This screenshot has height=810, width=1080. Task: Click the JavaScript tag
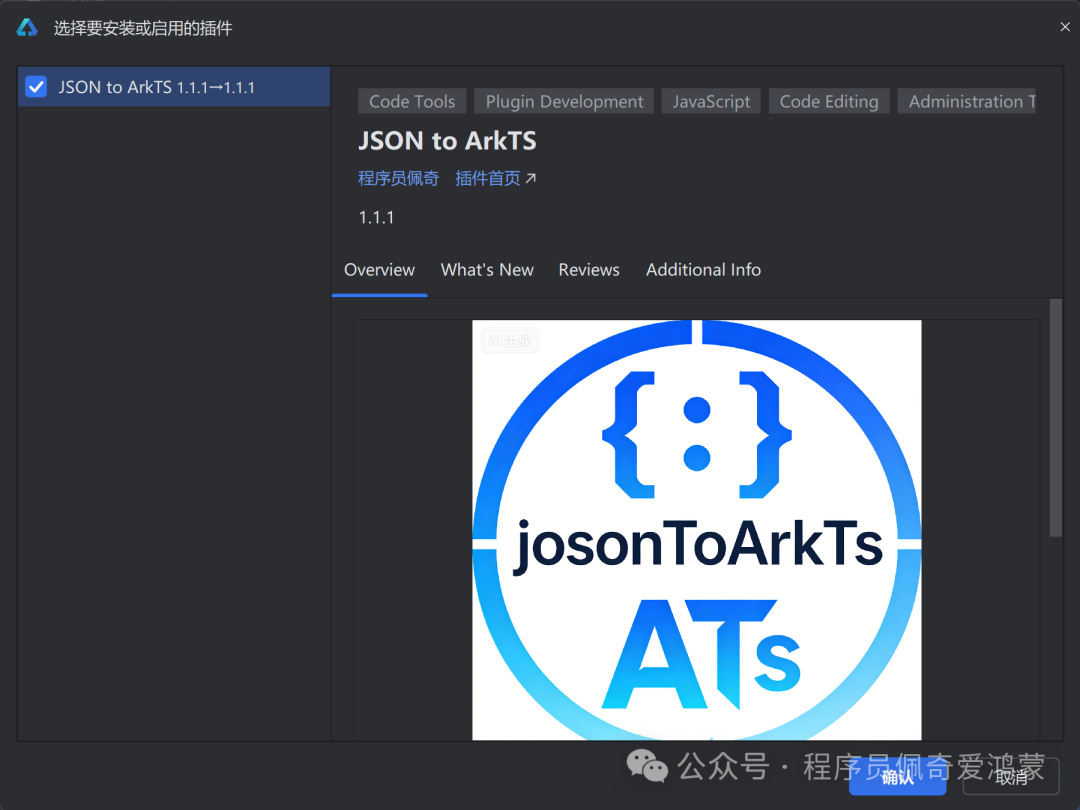711,101
